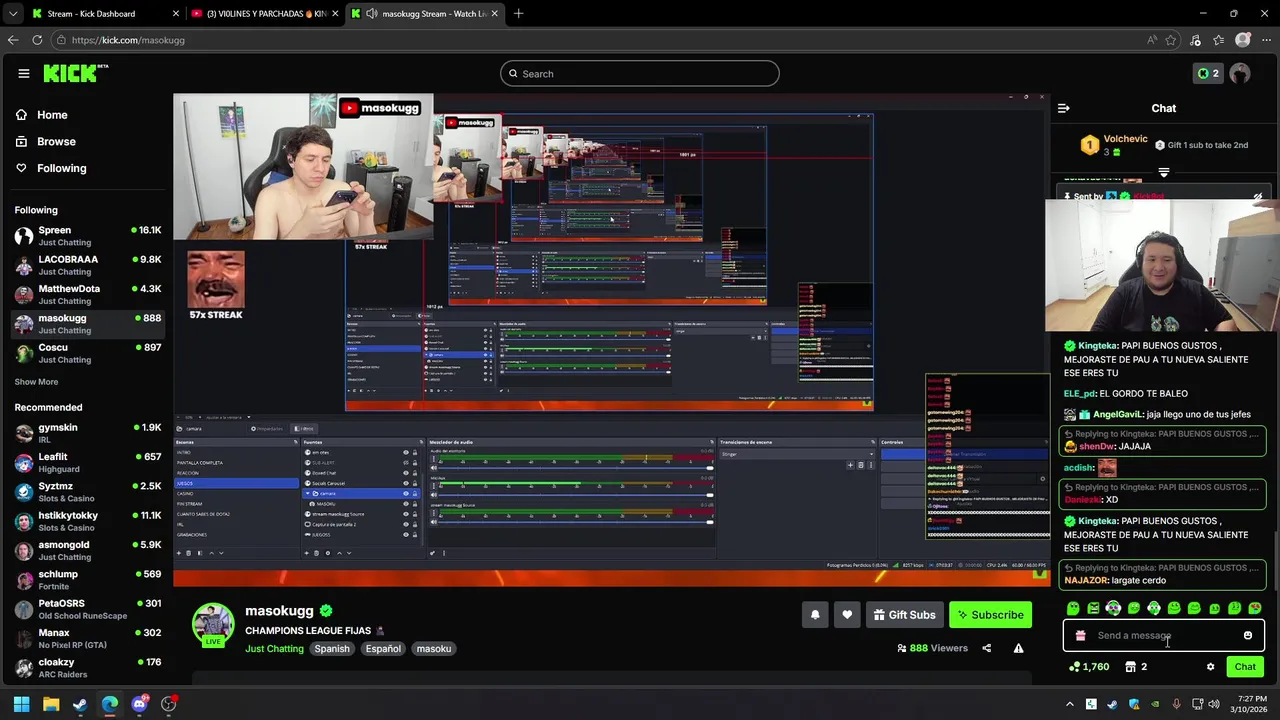
Task: Open the Windows Start menu
Action: tap(21, 704)
